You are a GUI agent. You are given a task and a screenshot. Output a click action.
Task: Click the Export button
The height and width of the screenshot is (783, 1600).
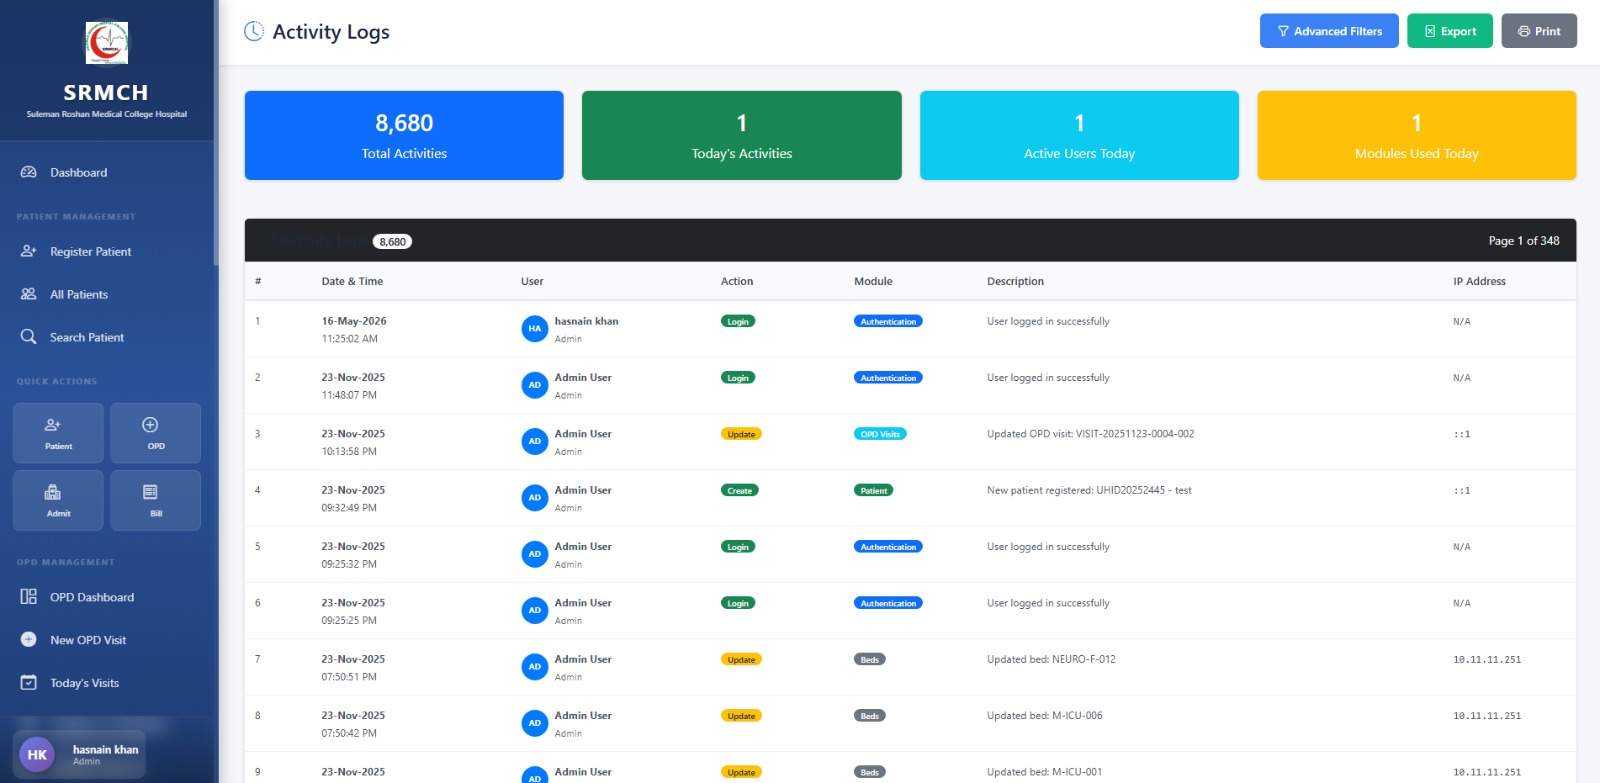click(x=1450, y=31)
